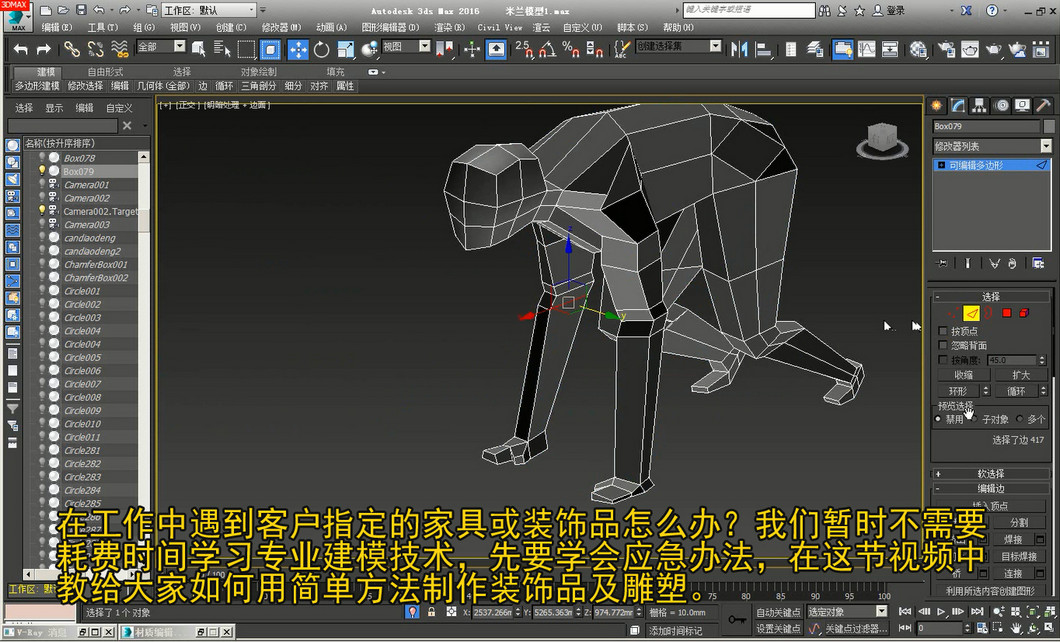
Task: Switch to the 自由形式 ribbon tab
Action: point(105,72)
